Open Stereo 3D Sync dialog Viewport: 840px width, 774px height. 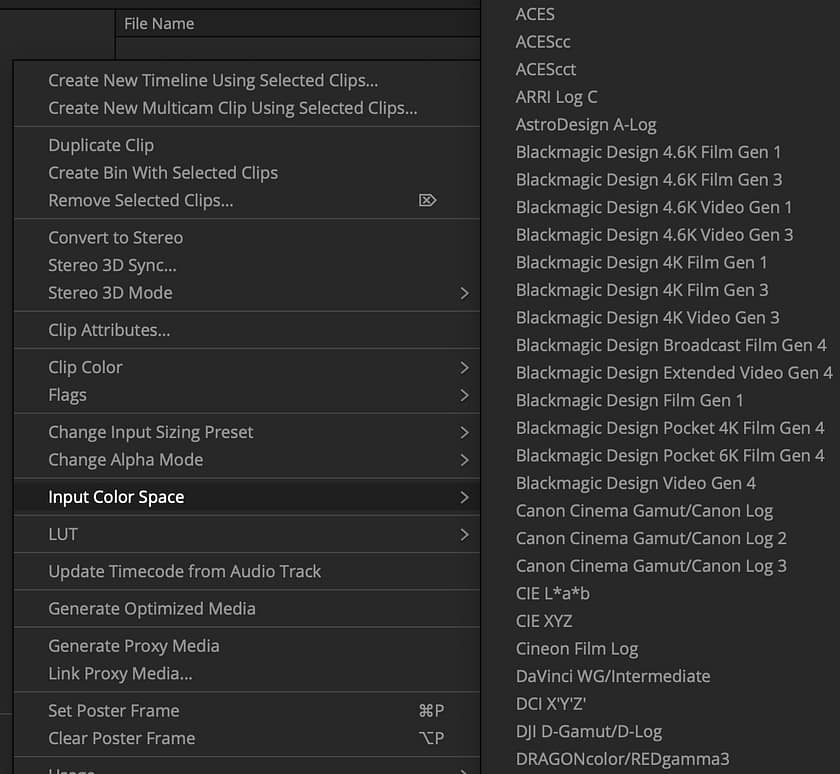pos(112,265)
